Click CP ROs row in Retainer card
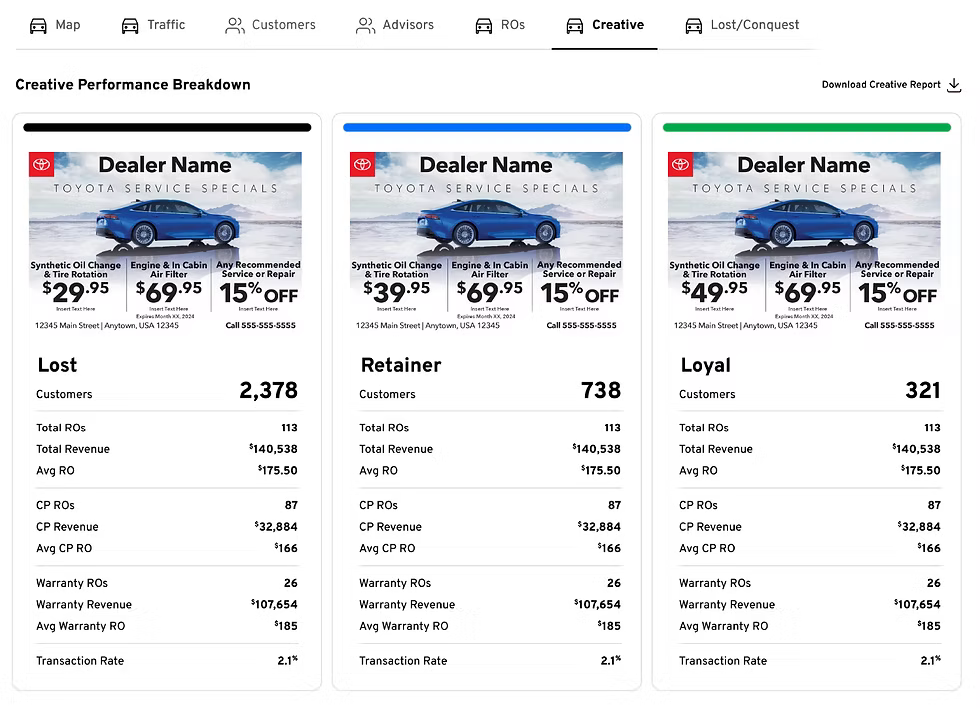Viewport: 980px width, 708px height. [490, 506]
